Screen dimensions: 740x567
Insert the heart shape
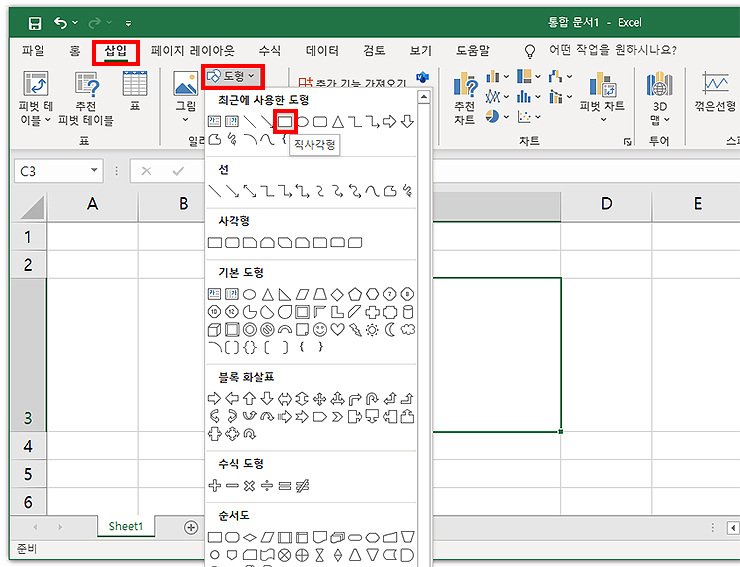(x=337, y=330)
